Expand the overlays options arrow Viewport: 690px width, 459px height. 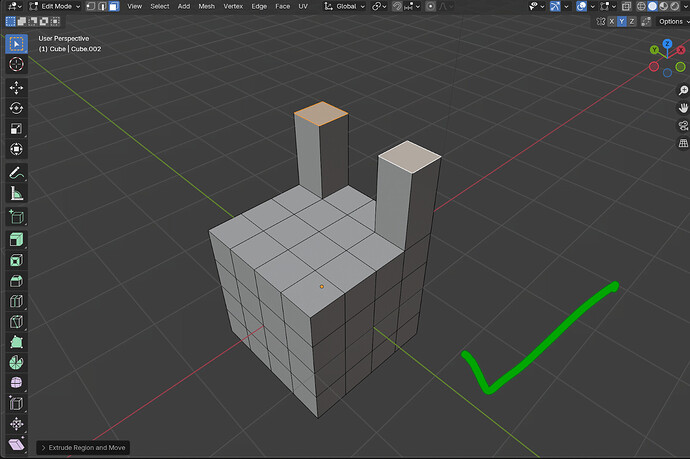click(592, 6)
